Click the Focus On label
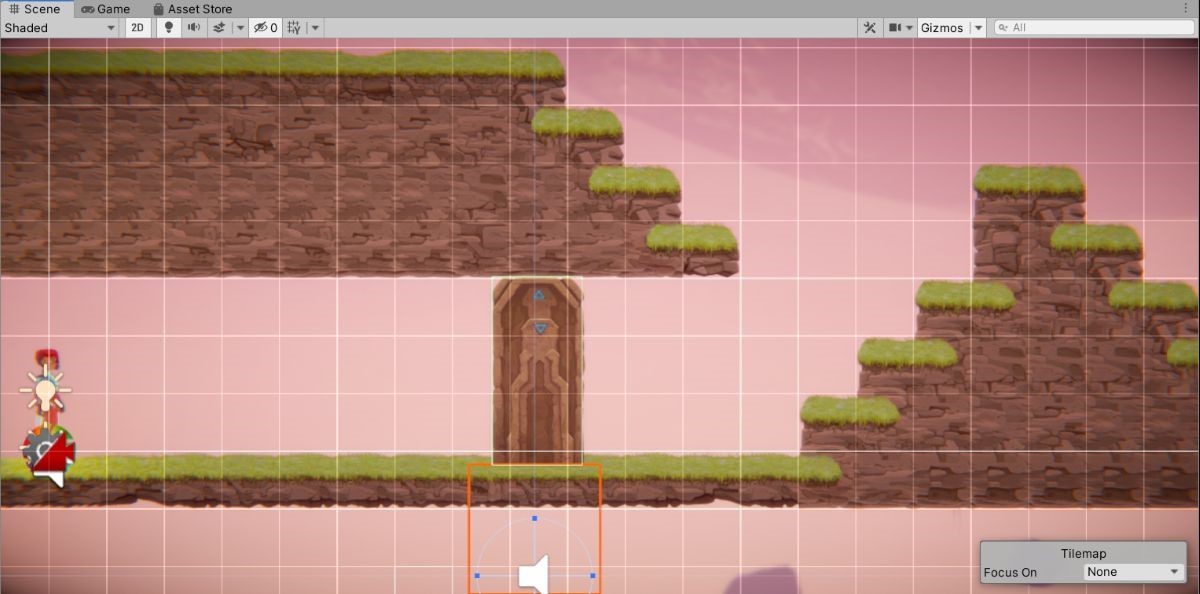Image resolution: width=1200 pixels, height=594 pixels. (x=1010, y=573)
